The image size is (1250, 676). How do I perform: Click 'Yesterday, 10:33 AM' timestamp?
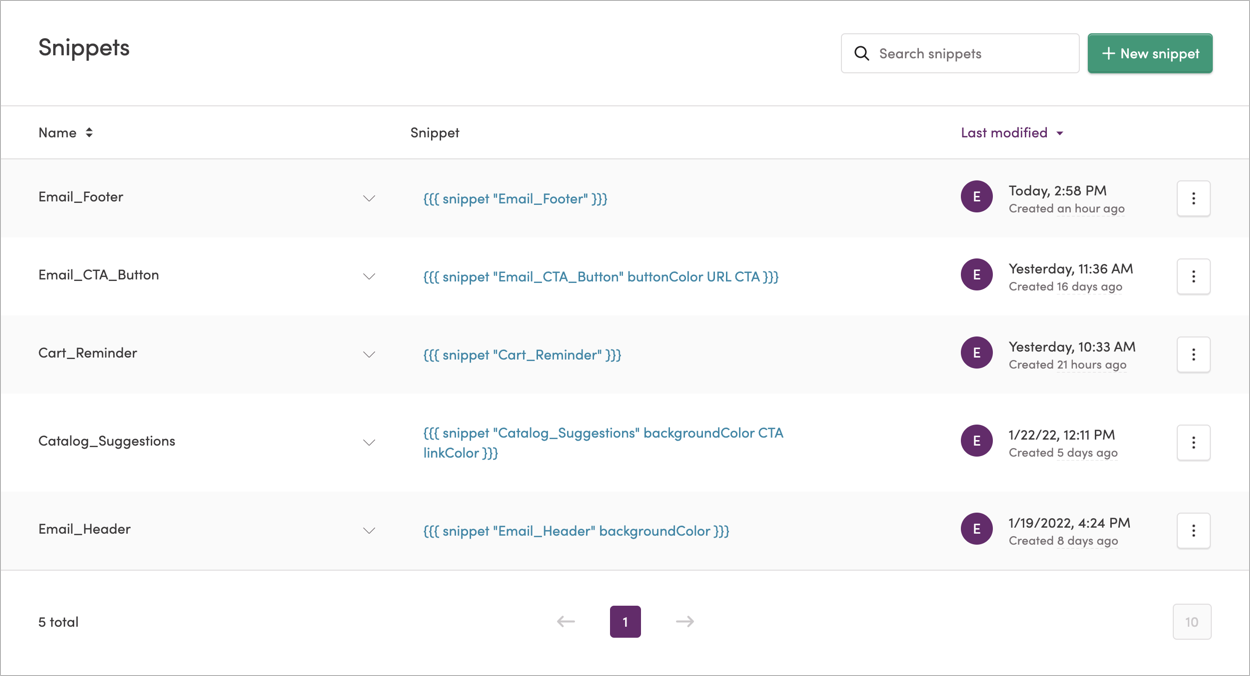[x=1072, y=346]
